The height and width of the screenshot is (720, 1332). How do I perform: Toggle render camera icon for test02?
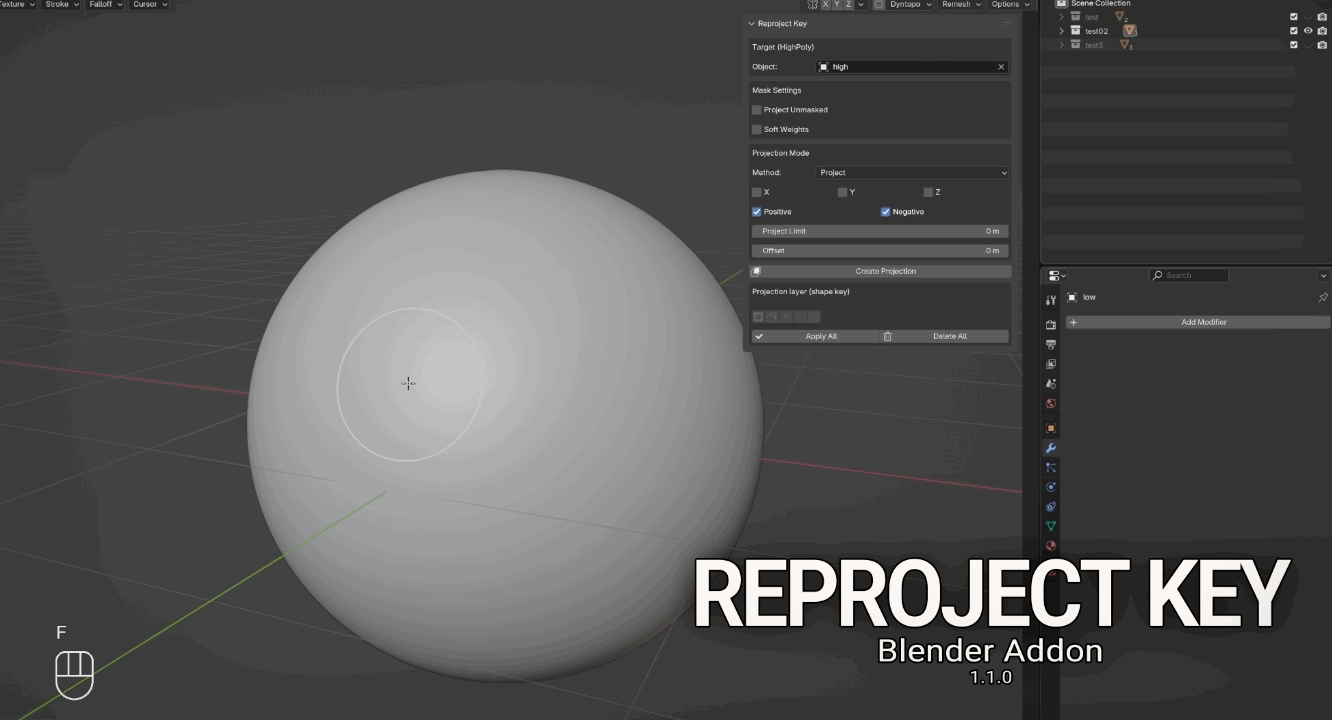click(1321, 31)
